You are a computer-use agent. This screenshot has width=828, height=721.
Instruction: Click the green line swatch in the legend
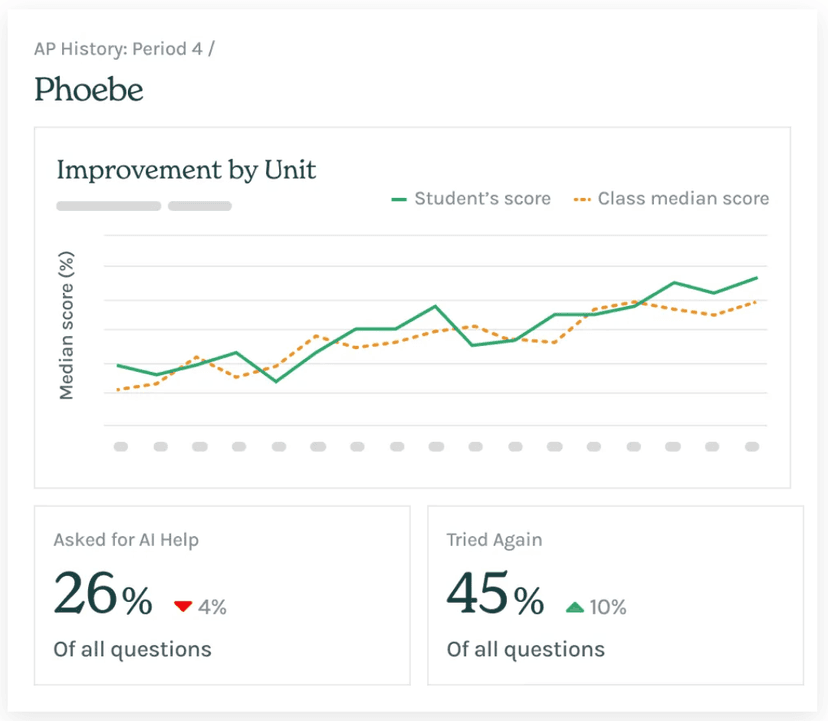[398, 199]
